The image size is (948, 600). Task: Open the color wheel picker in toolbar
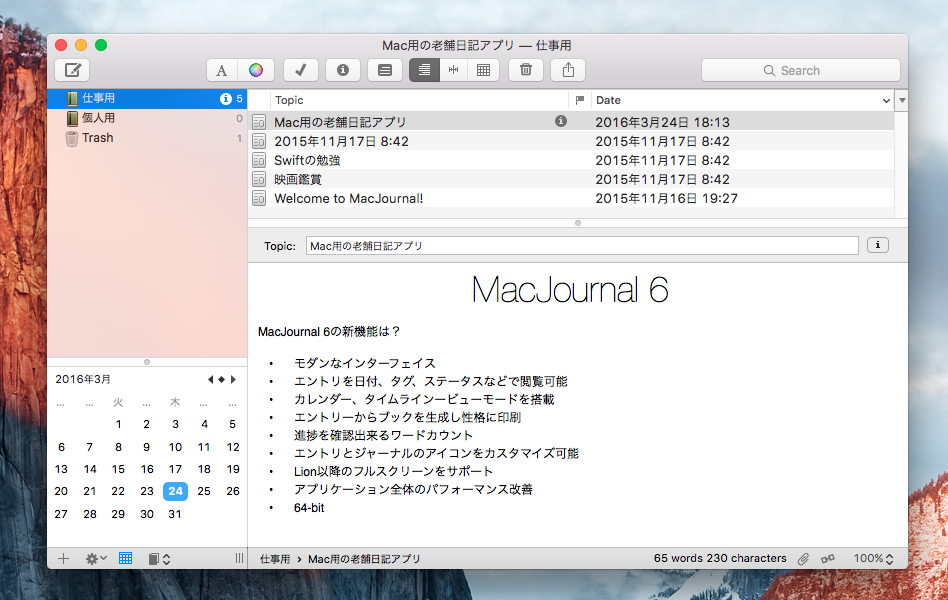point(256,70)
